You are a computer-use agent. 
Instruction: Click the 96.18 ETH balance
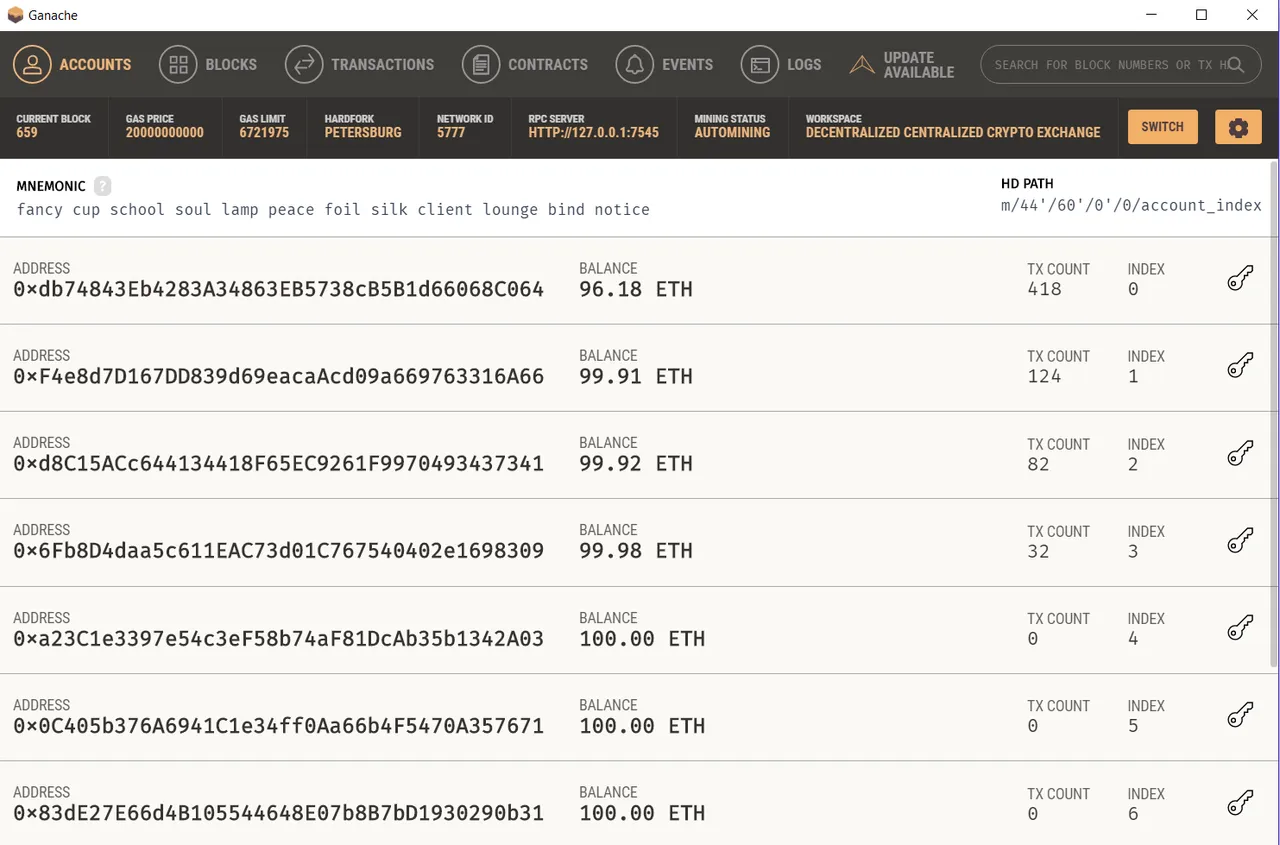pos(636,290)
